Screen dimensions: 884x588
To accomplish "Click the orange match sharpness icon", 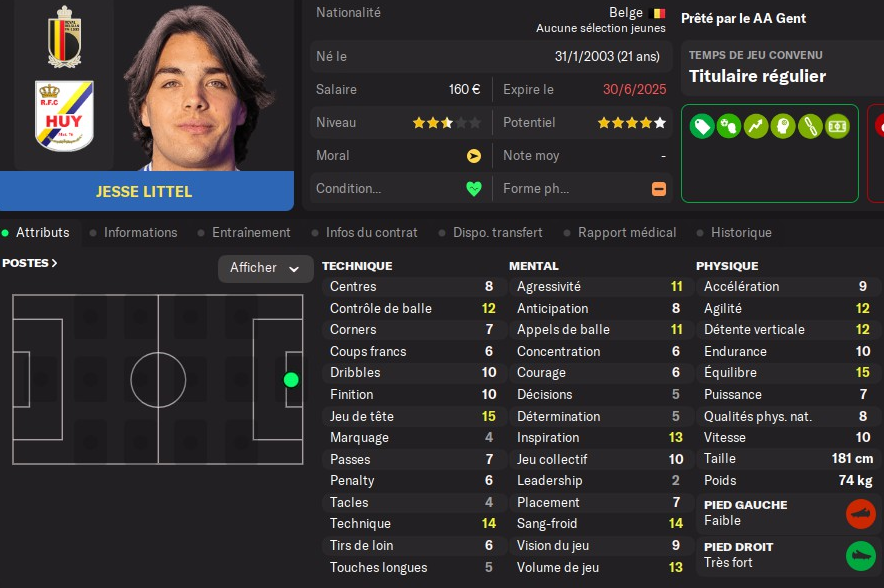I will pos(659,189).
